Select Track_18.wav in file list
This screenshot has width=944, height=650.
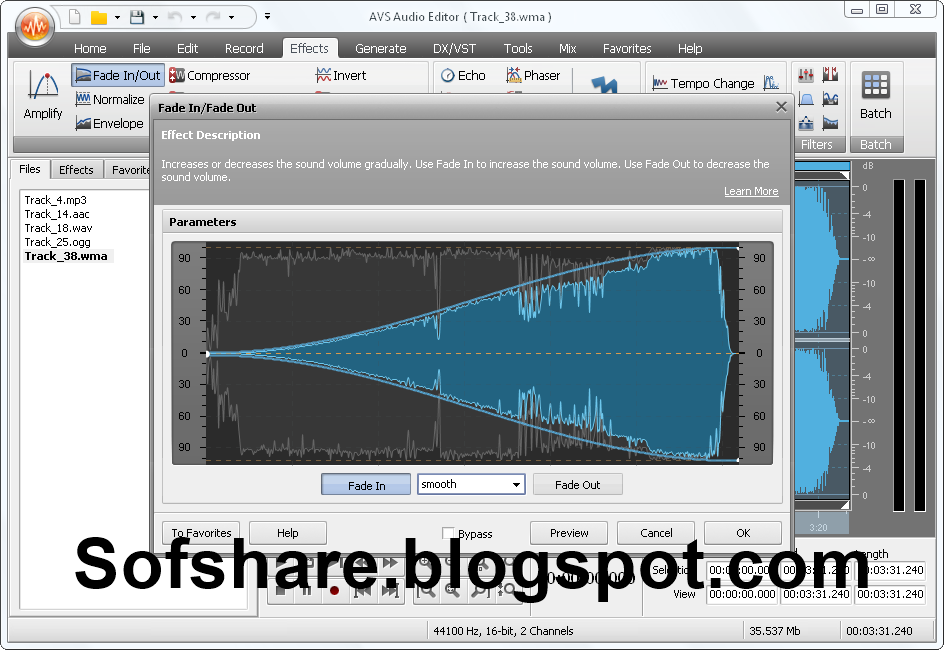pos(58,228)
